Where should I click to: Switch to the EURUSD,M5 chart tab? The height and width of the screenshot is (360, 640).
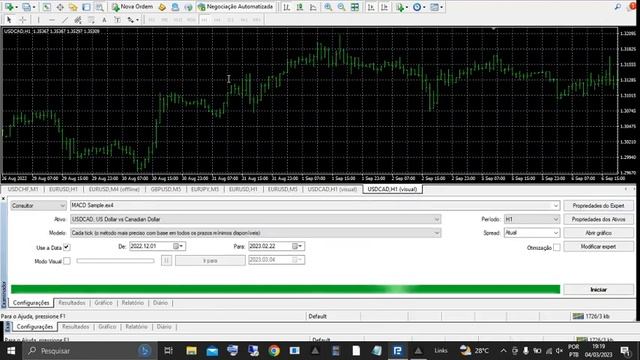(x=282, y=189)
